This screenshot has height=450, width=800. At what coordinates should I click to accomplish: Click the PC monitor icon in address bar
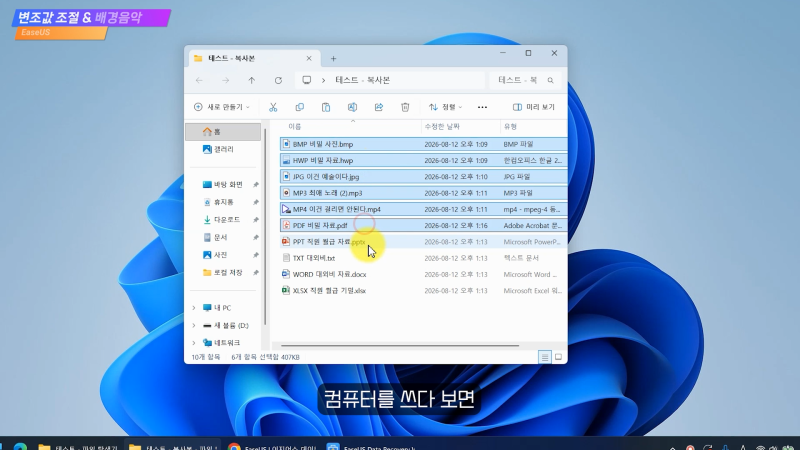click(x=307, y=80)
